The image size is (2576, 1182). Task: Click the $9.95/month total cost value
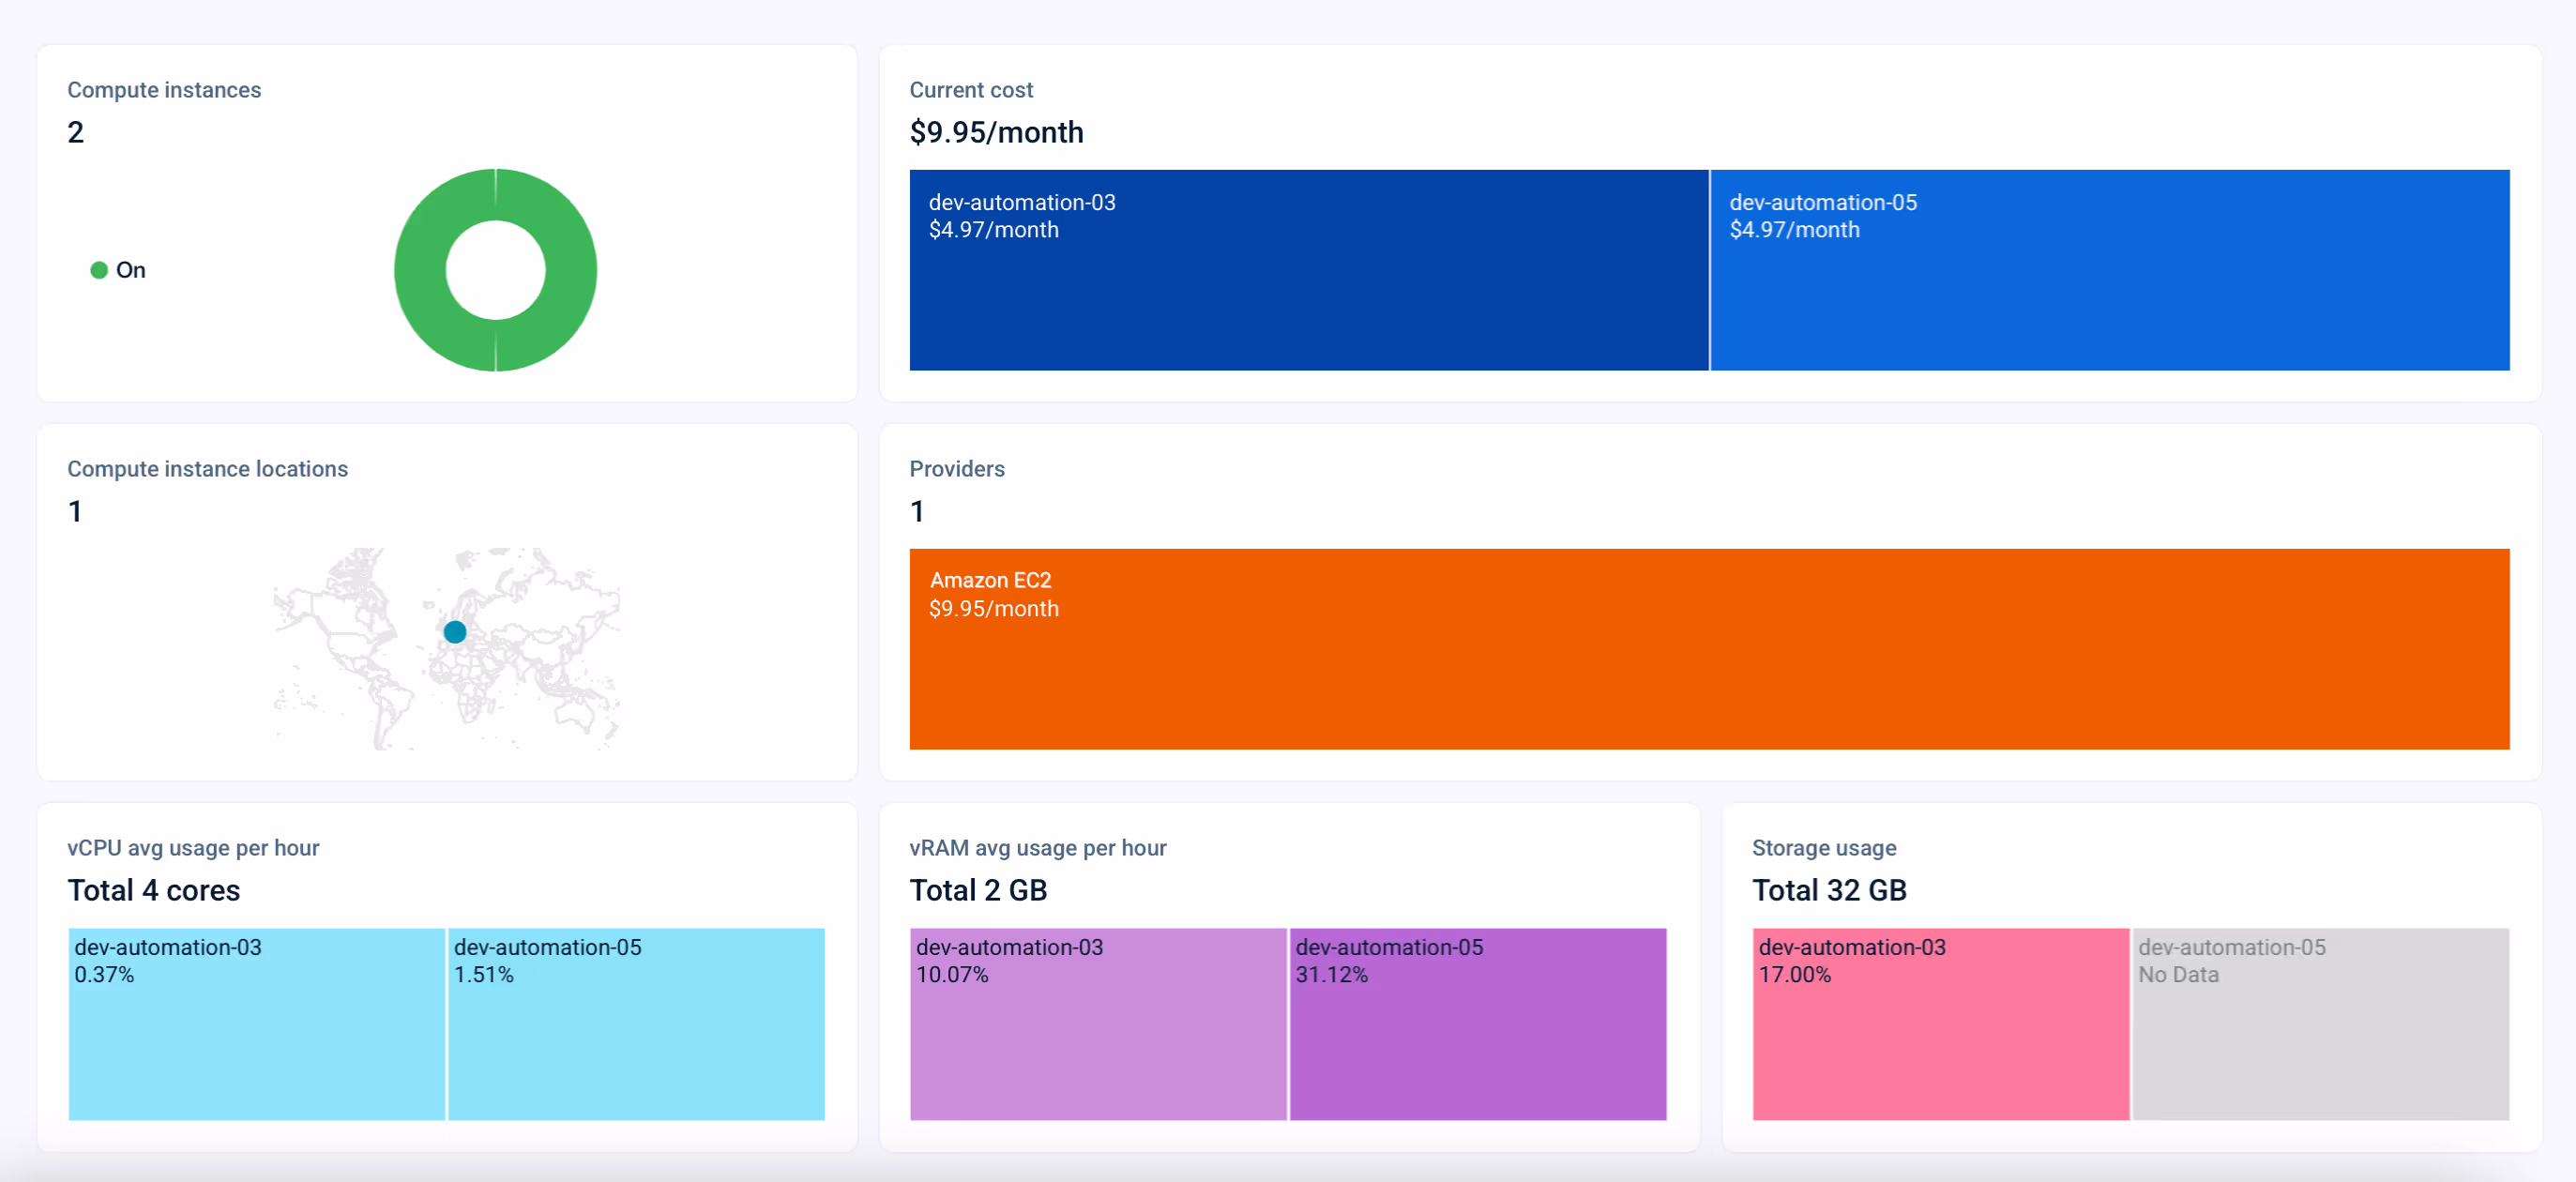pyautogui.click(x=995, y=132)
